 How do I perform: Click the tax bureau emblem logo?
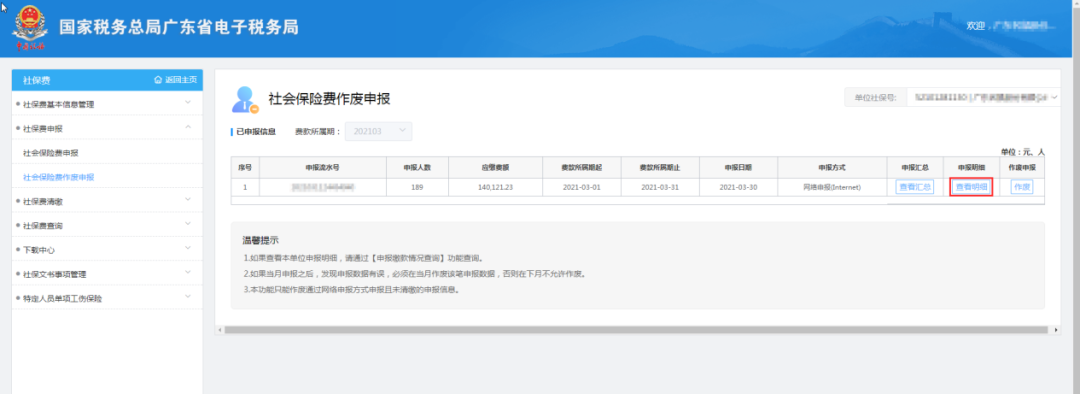point(31,28)
